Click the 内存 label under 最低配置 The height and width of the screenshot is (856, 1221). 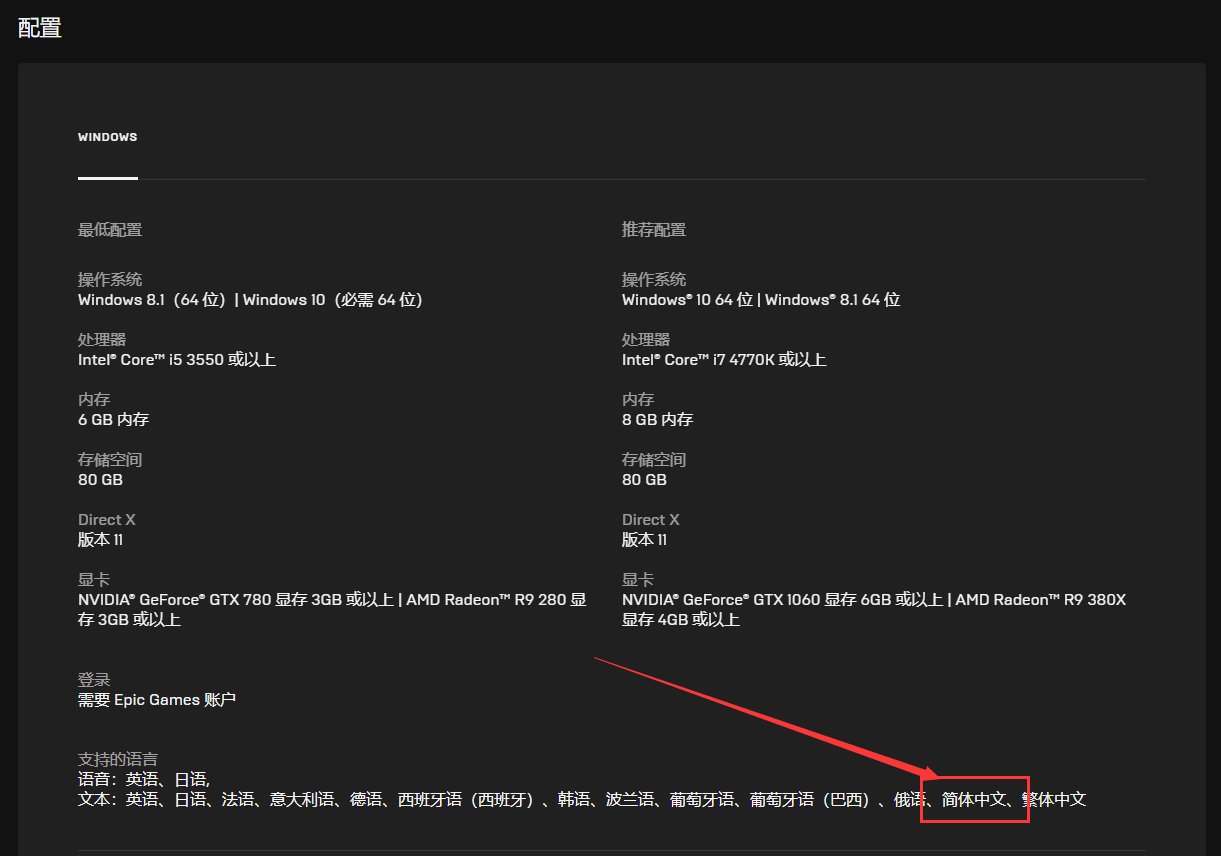[94, 400]
